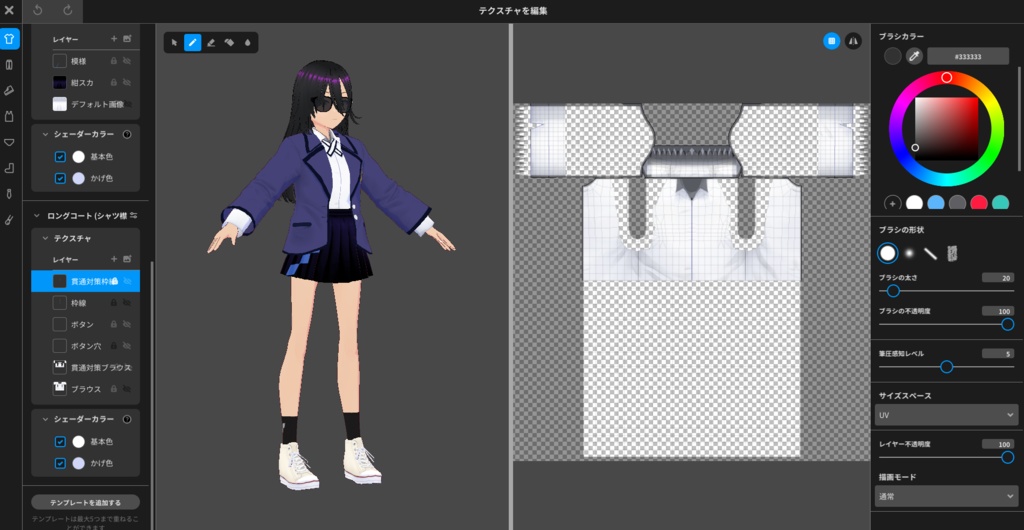Open the necktie category in sidebar
This screenshot has height=530, width=1024.
tap(9, 195)
